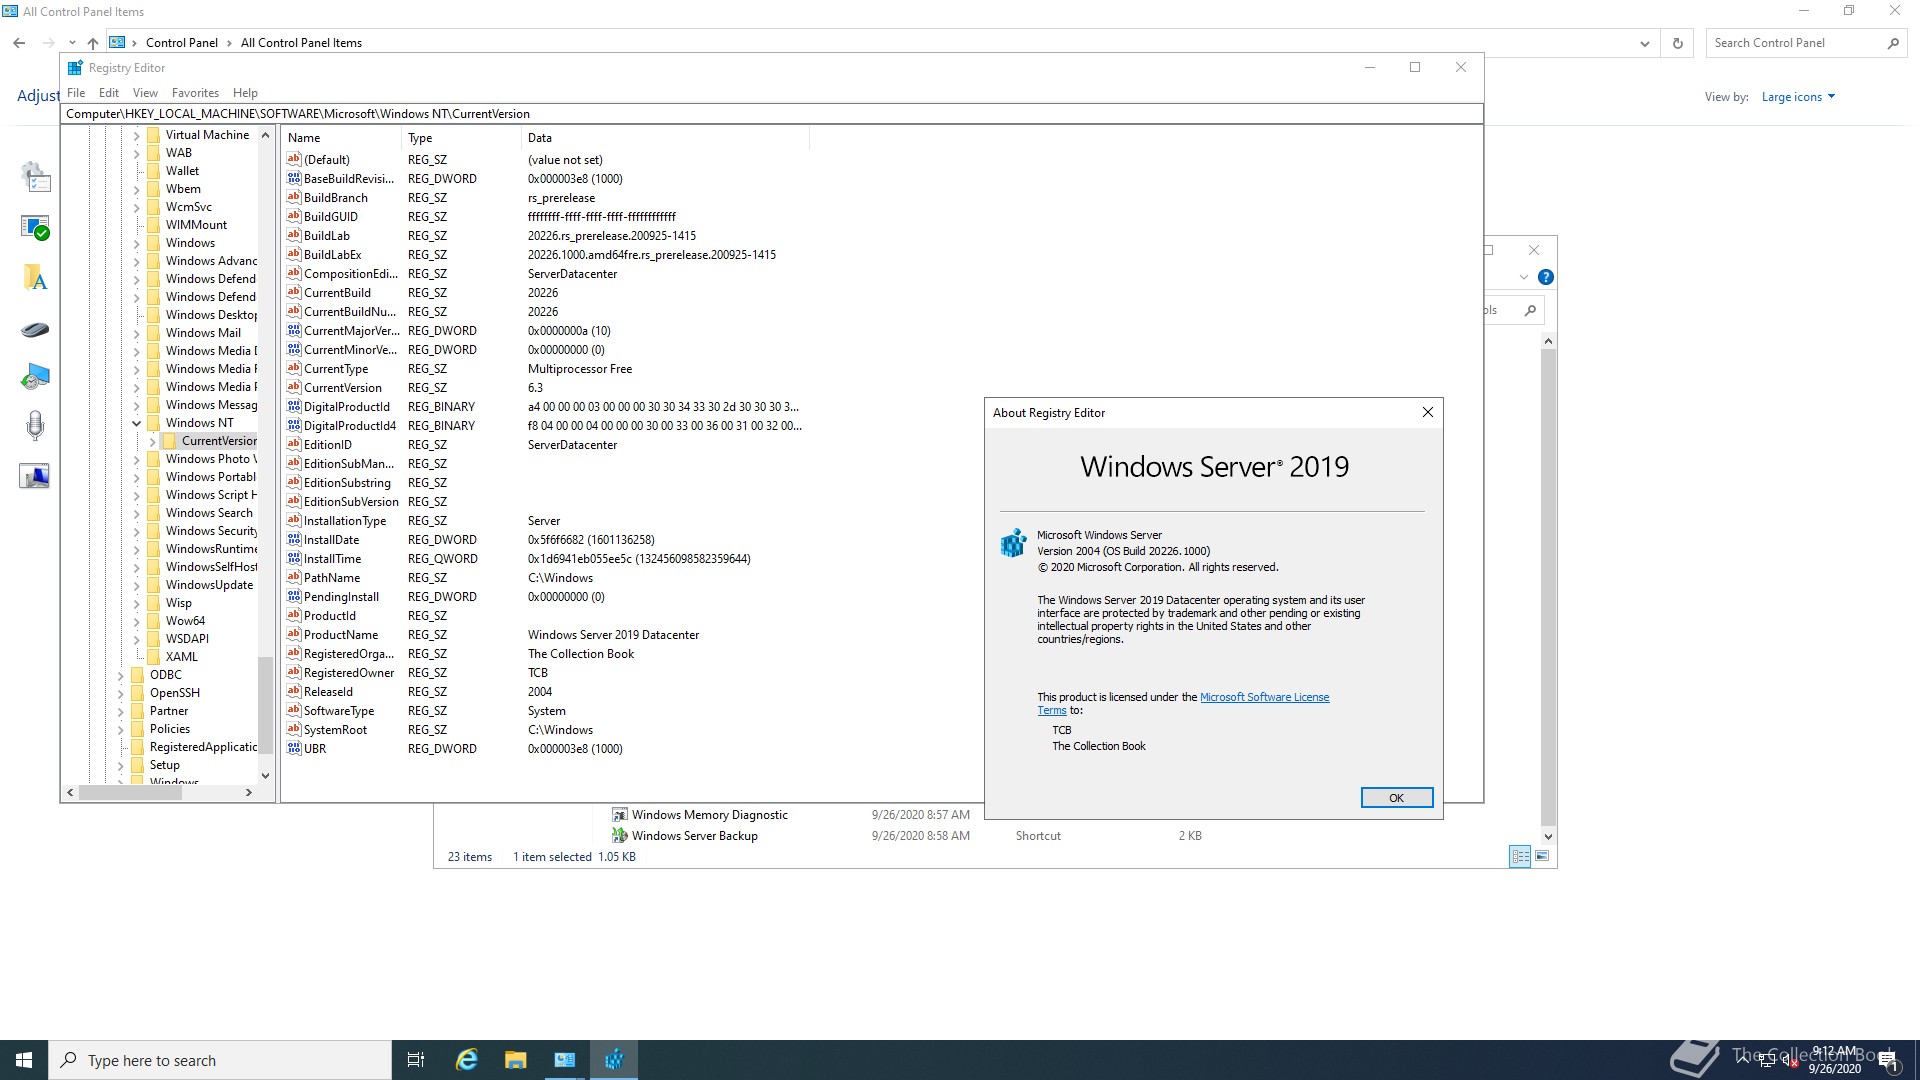Click the registry tree horizontal scrollbar thumb
This screenshot has height=1080, width=1920.
(130, 792)
